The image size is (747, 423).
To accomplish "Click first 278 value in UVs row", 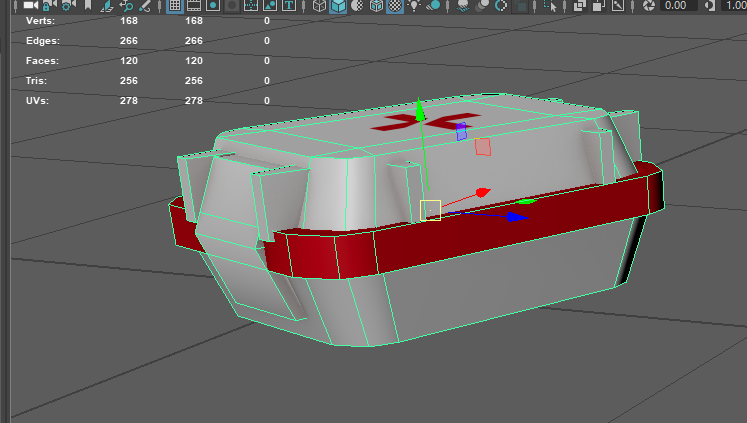I will tap(129, 101).
